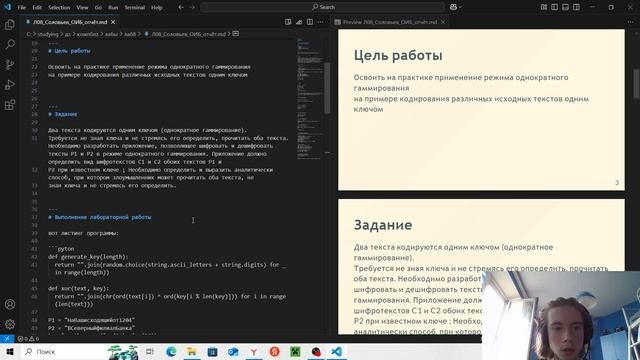Click the '# Выполнение лабораторной работы' heading line

coord(100,217)
